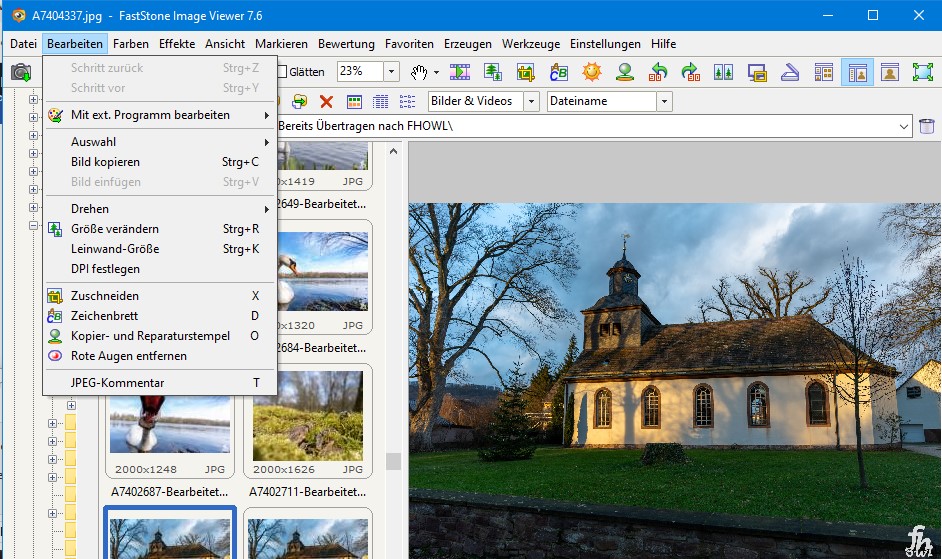Select the moss thumbnail 2000x1626

coord(308,421)
